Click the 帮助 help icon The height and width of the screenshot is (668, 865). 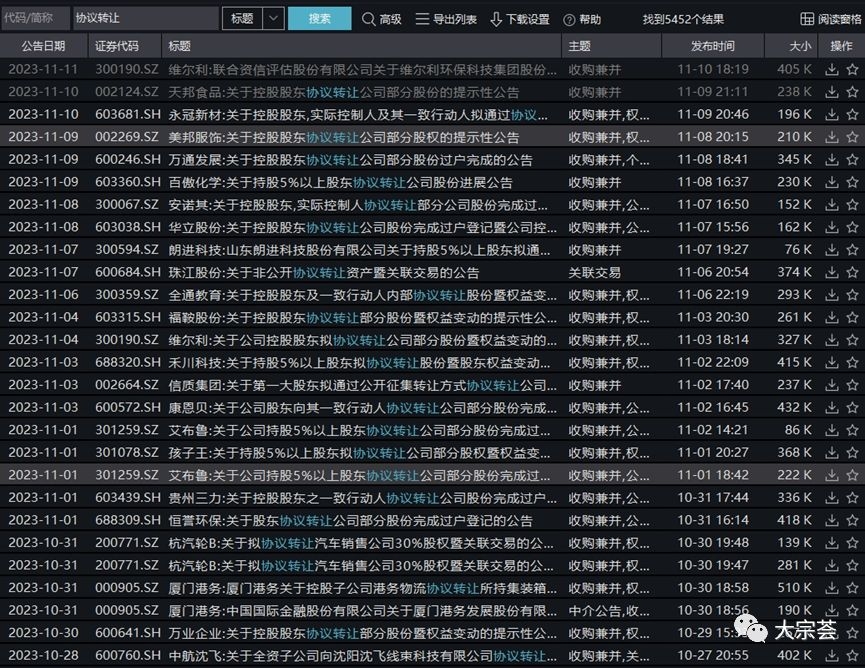569,18
